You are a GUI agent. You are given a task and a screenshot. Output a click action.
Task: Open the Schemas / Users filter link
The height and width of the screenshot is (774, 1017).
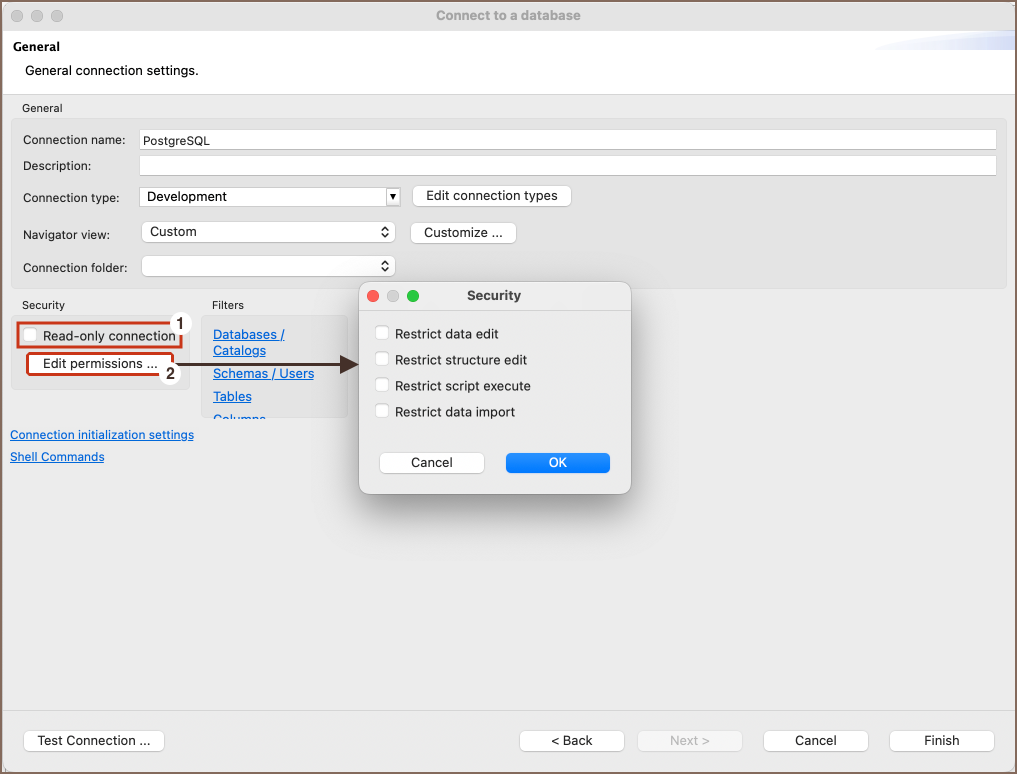(x=263, y=374)
